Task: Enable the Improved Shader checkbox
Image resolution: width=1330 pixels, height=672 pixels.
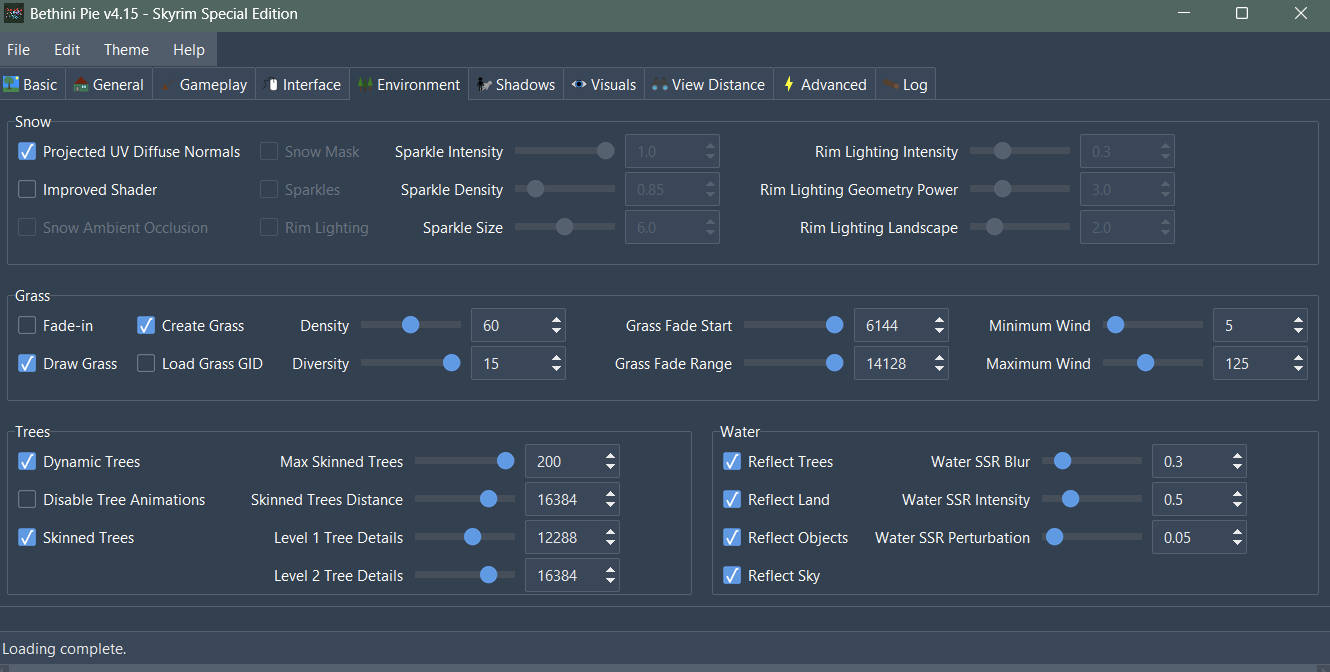Action: (27, 190)
